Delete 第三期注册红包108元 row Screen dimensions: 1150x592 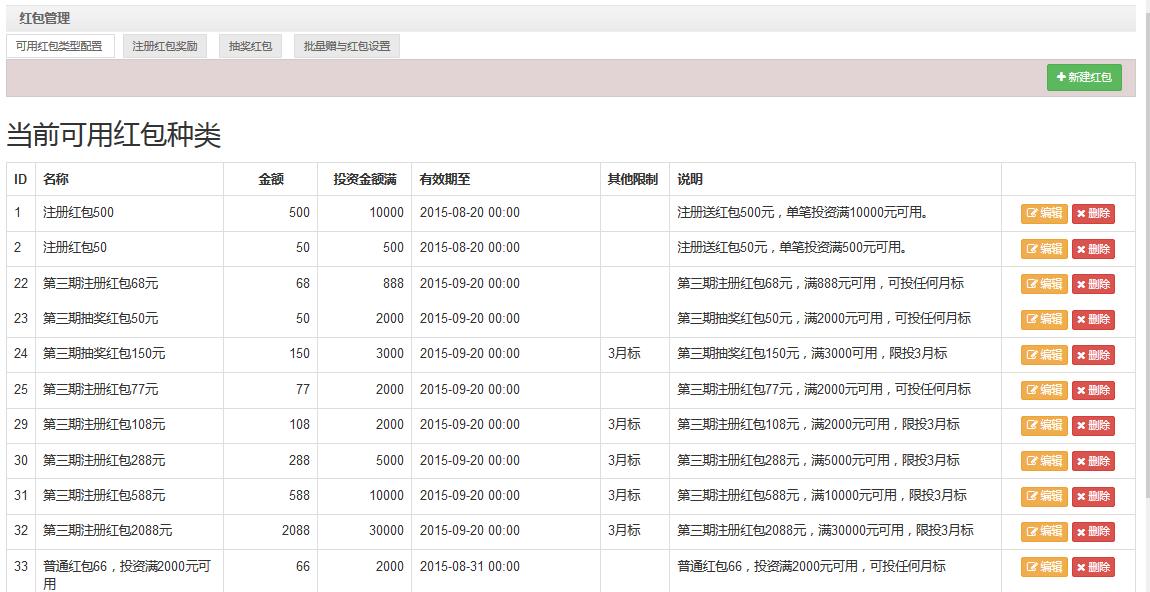click(x=1093, y=426)
